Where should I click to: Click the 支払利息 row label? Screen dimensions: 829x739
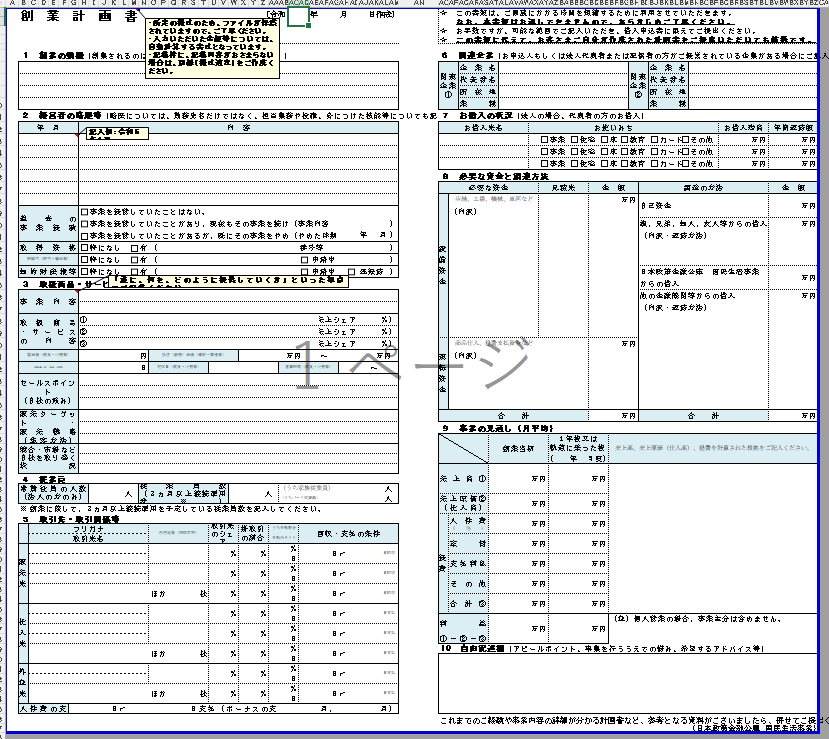(x=468, y=564)
